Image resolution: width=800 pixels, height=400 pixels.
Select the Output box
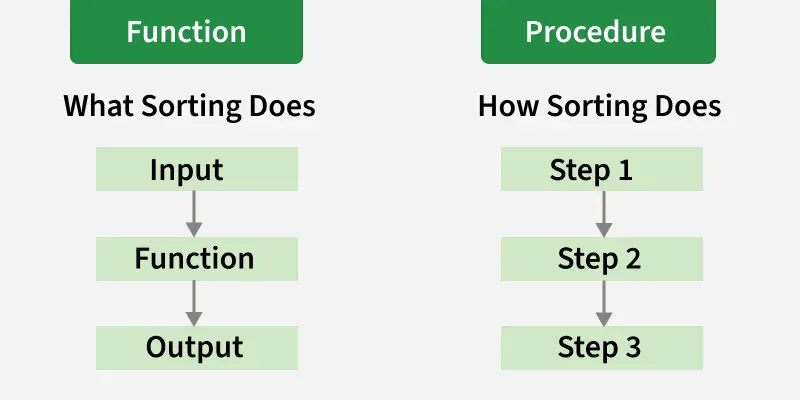[x=196, y=348]
